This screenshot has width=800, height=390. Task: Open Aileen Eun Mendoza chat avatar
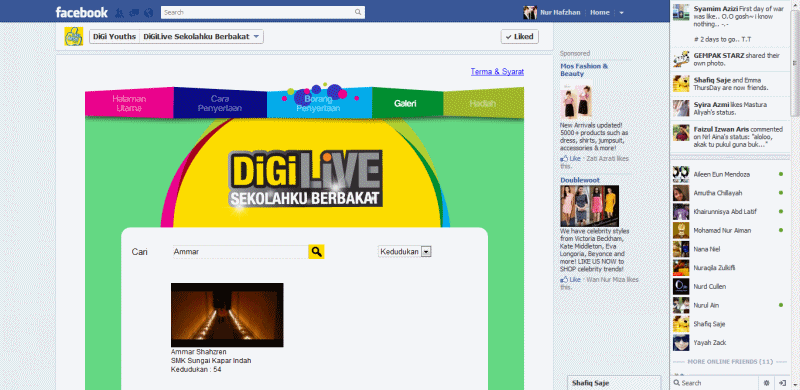point(681,174)
